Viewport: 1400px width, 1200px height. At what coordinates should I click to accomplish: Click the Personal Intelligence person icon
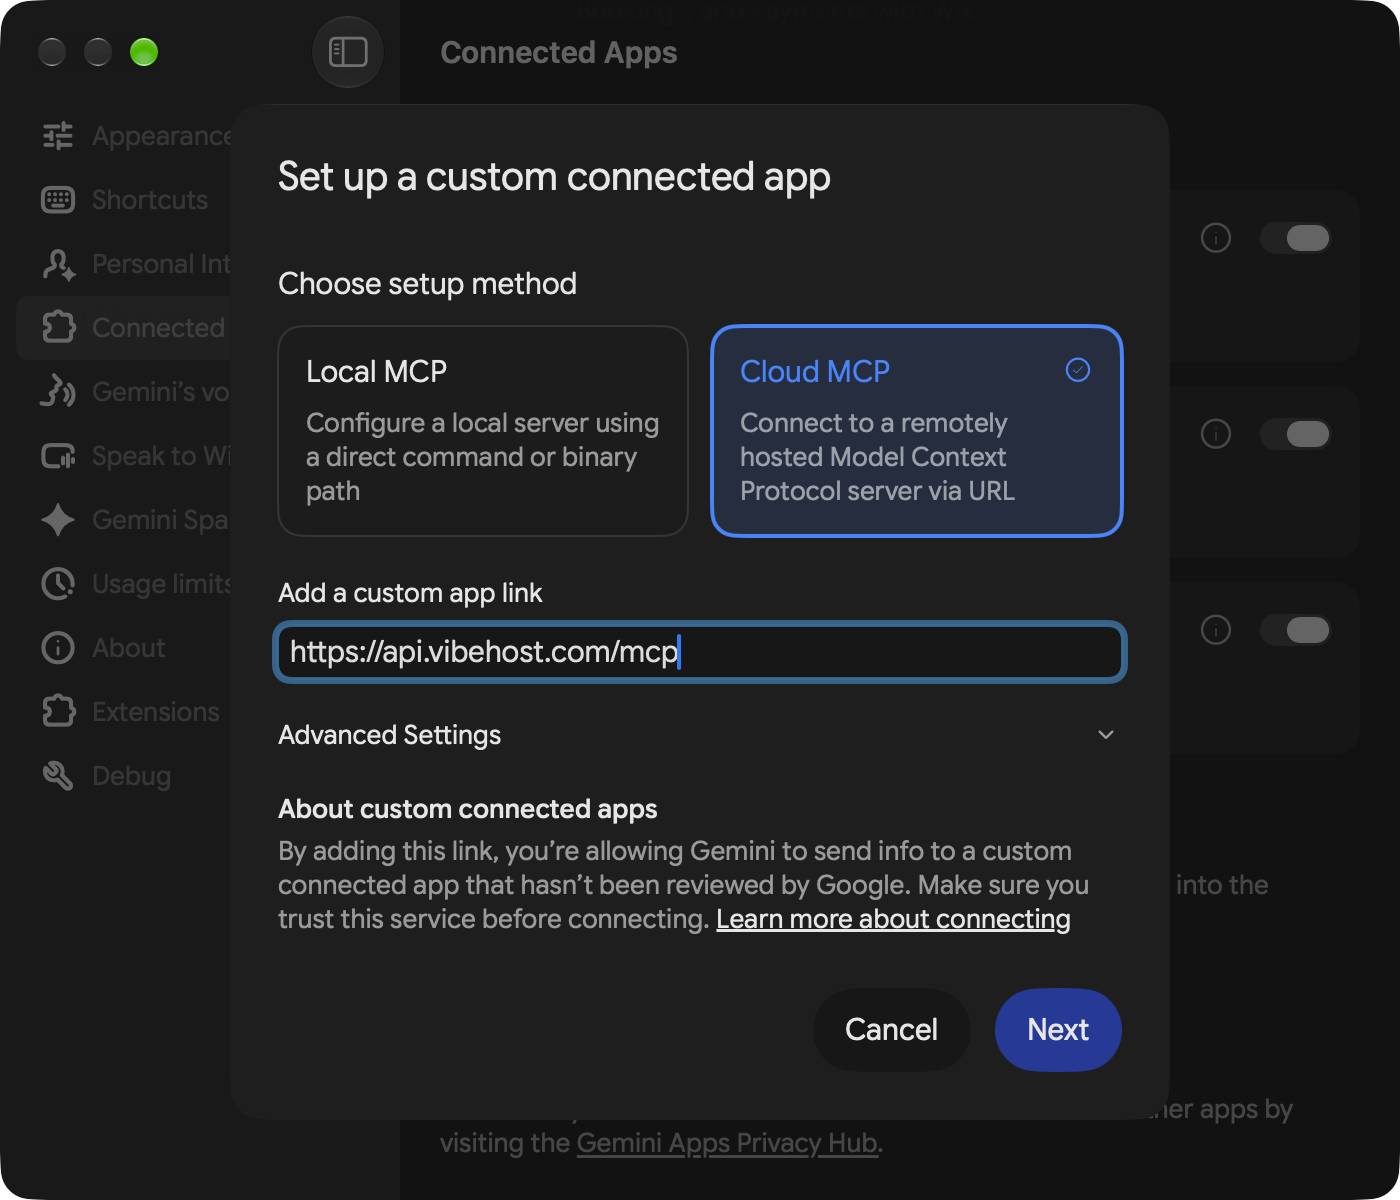coord(58,264)
